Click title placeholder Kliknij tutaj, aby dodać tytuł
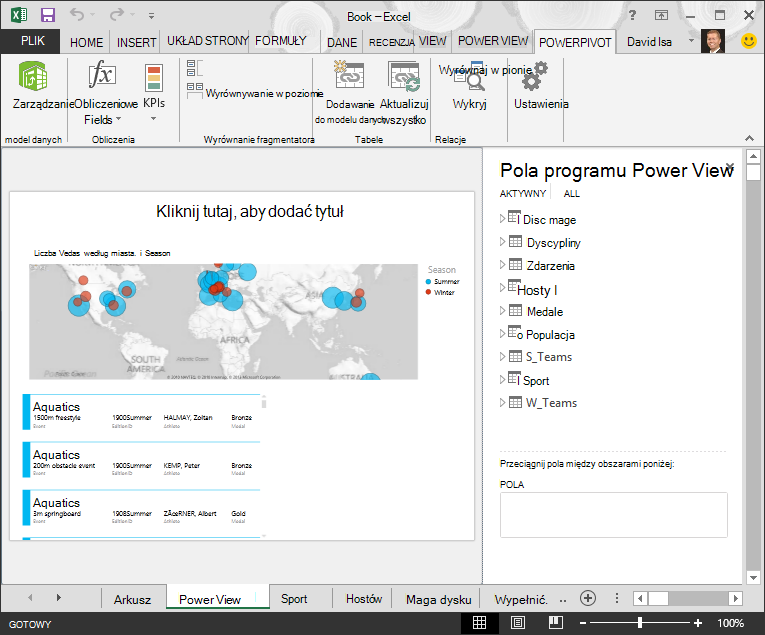The width and height of the screenshot is (765, 635). (250, 212)
